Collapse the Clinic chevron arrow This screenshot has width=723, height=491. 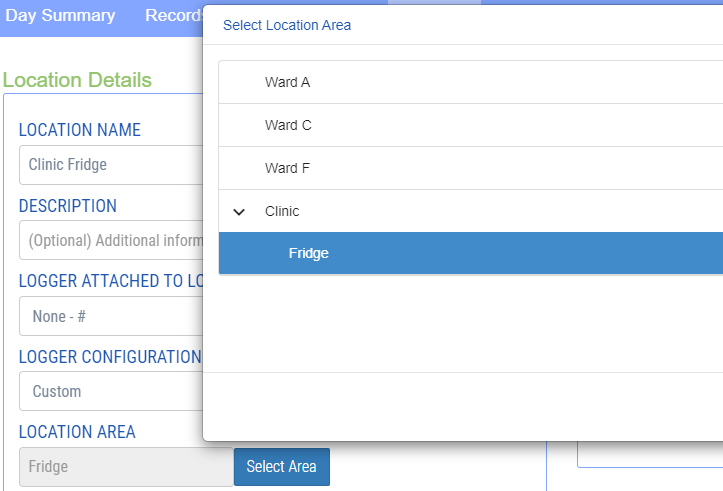click(x=239, y=212)
